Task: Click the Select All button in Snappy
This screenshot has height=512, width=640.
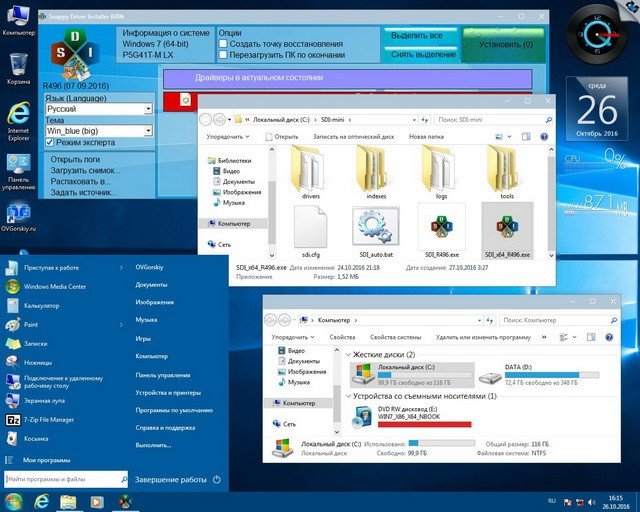Action: [x=420, y=36]
